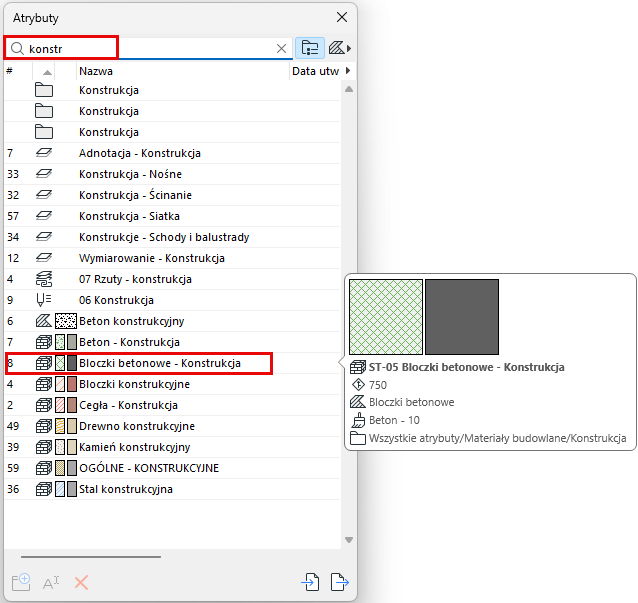Click the horizontal scrollbar below the list
The height and width of the screenshot is (603, 638).
[91, 557]
